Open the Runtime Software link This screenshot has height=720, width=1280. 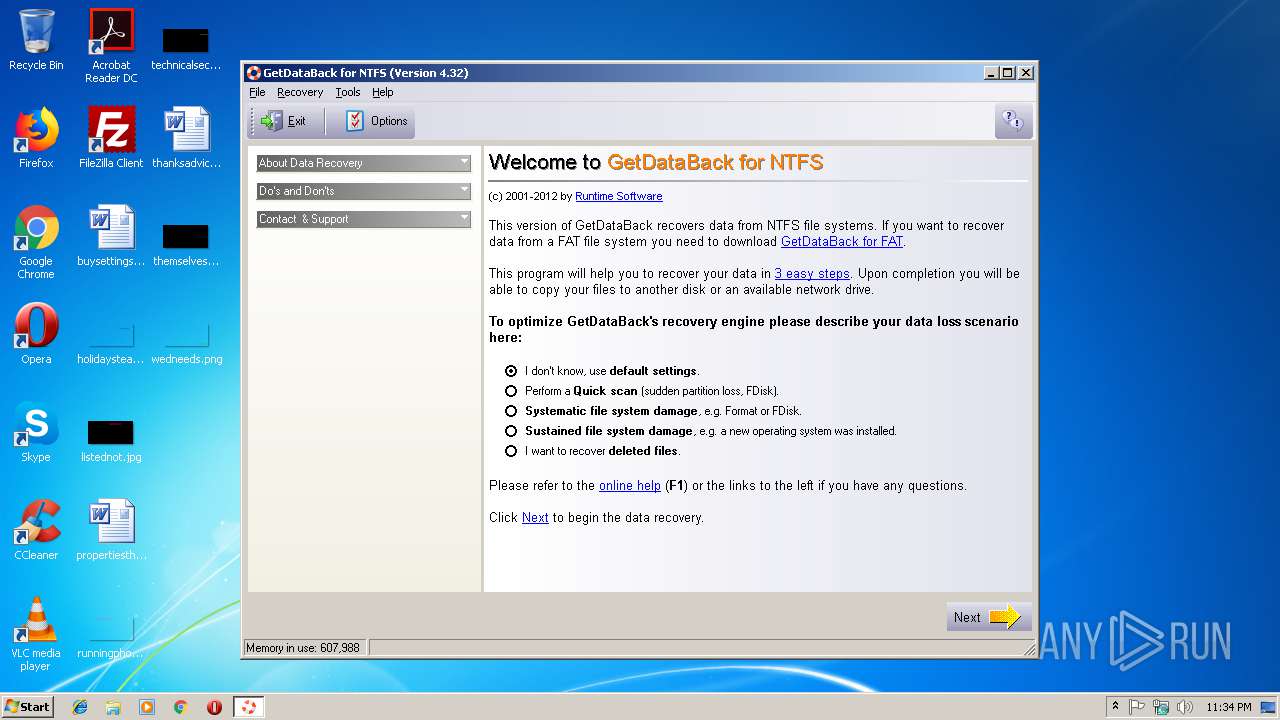pyautogui.click(x=618, y=196)
